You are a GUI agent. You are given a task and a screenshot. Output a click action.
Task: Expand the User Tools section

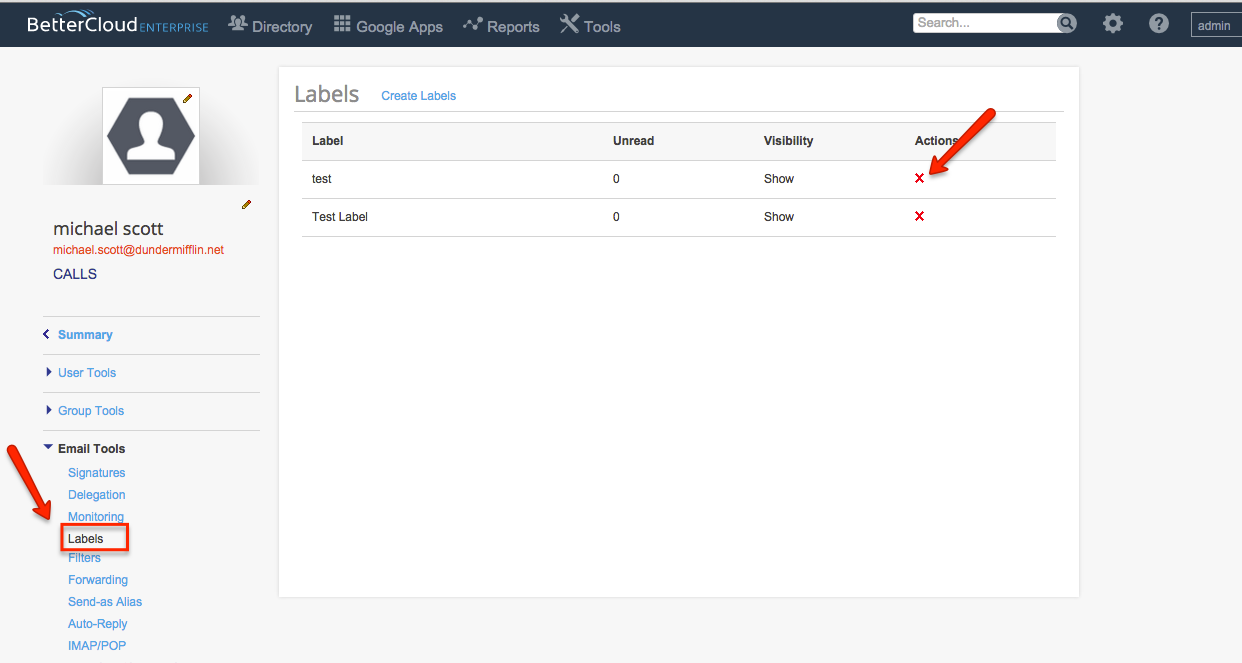point(87,373)
